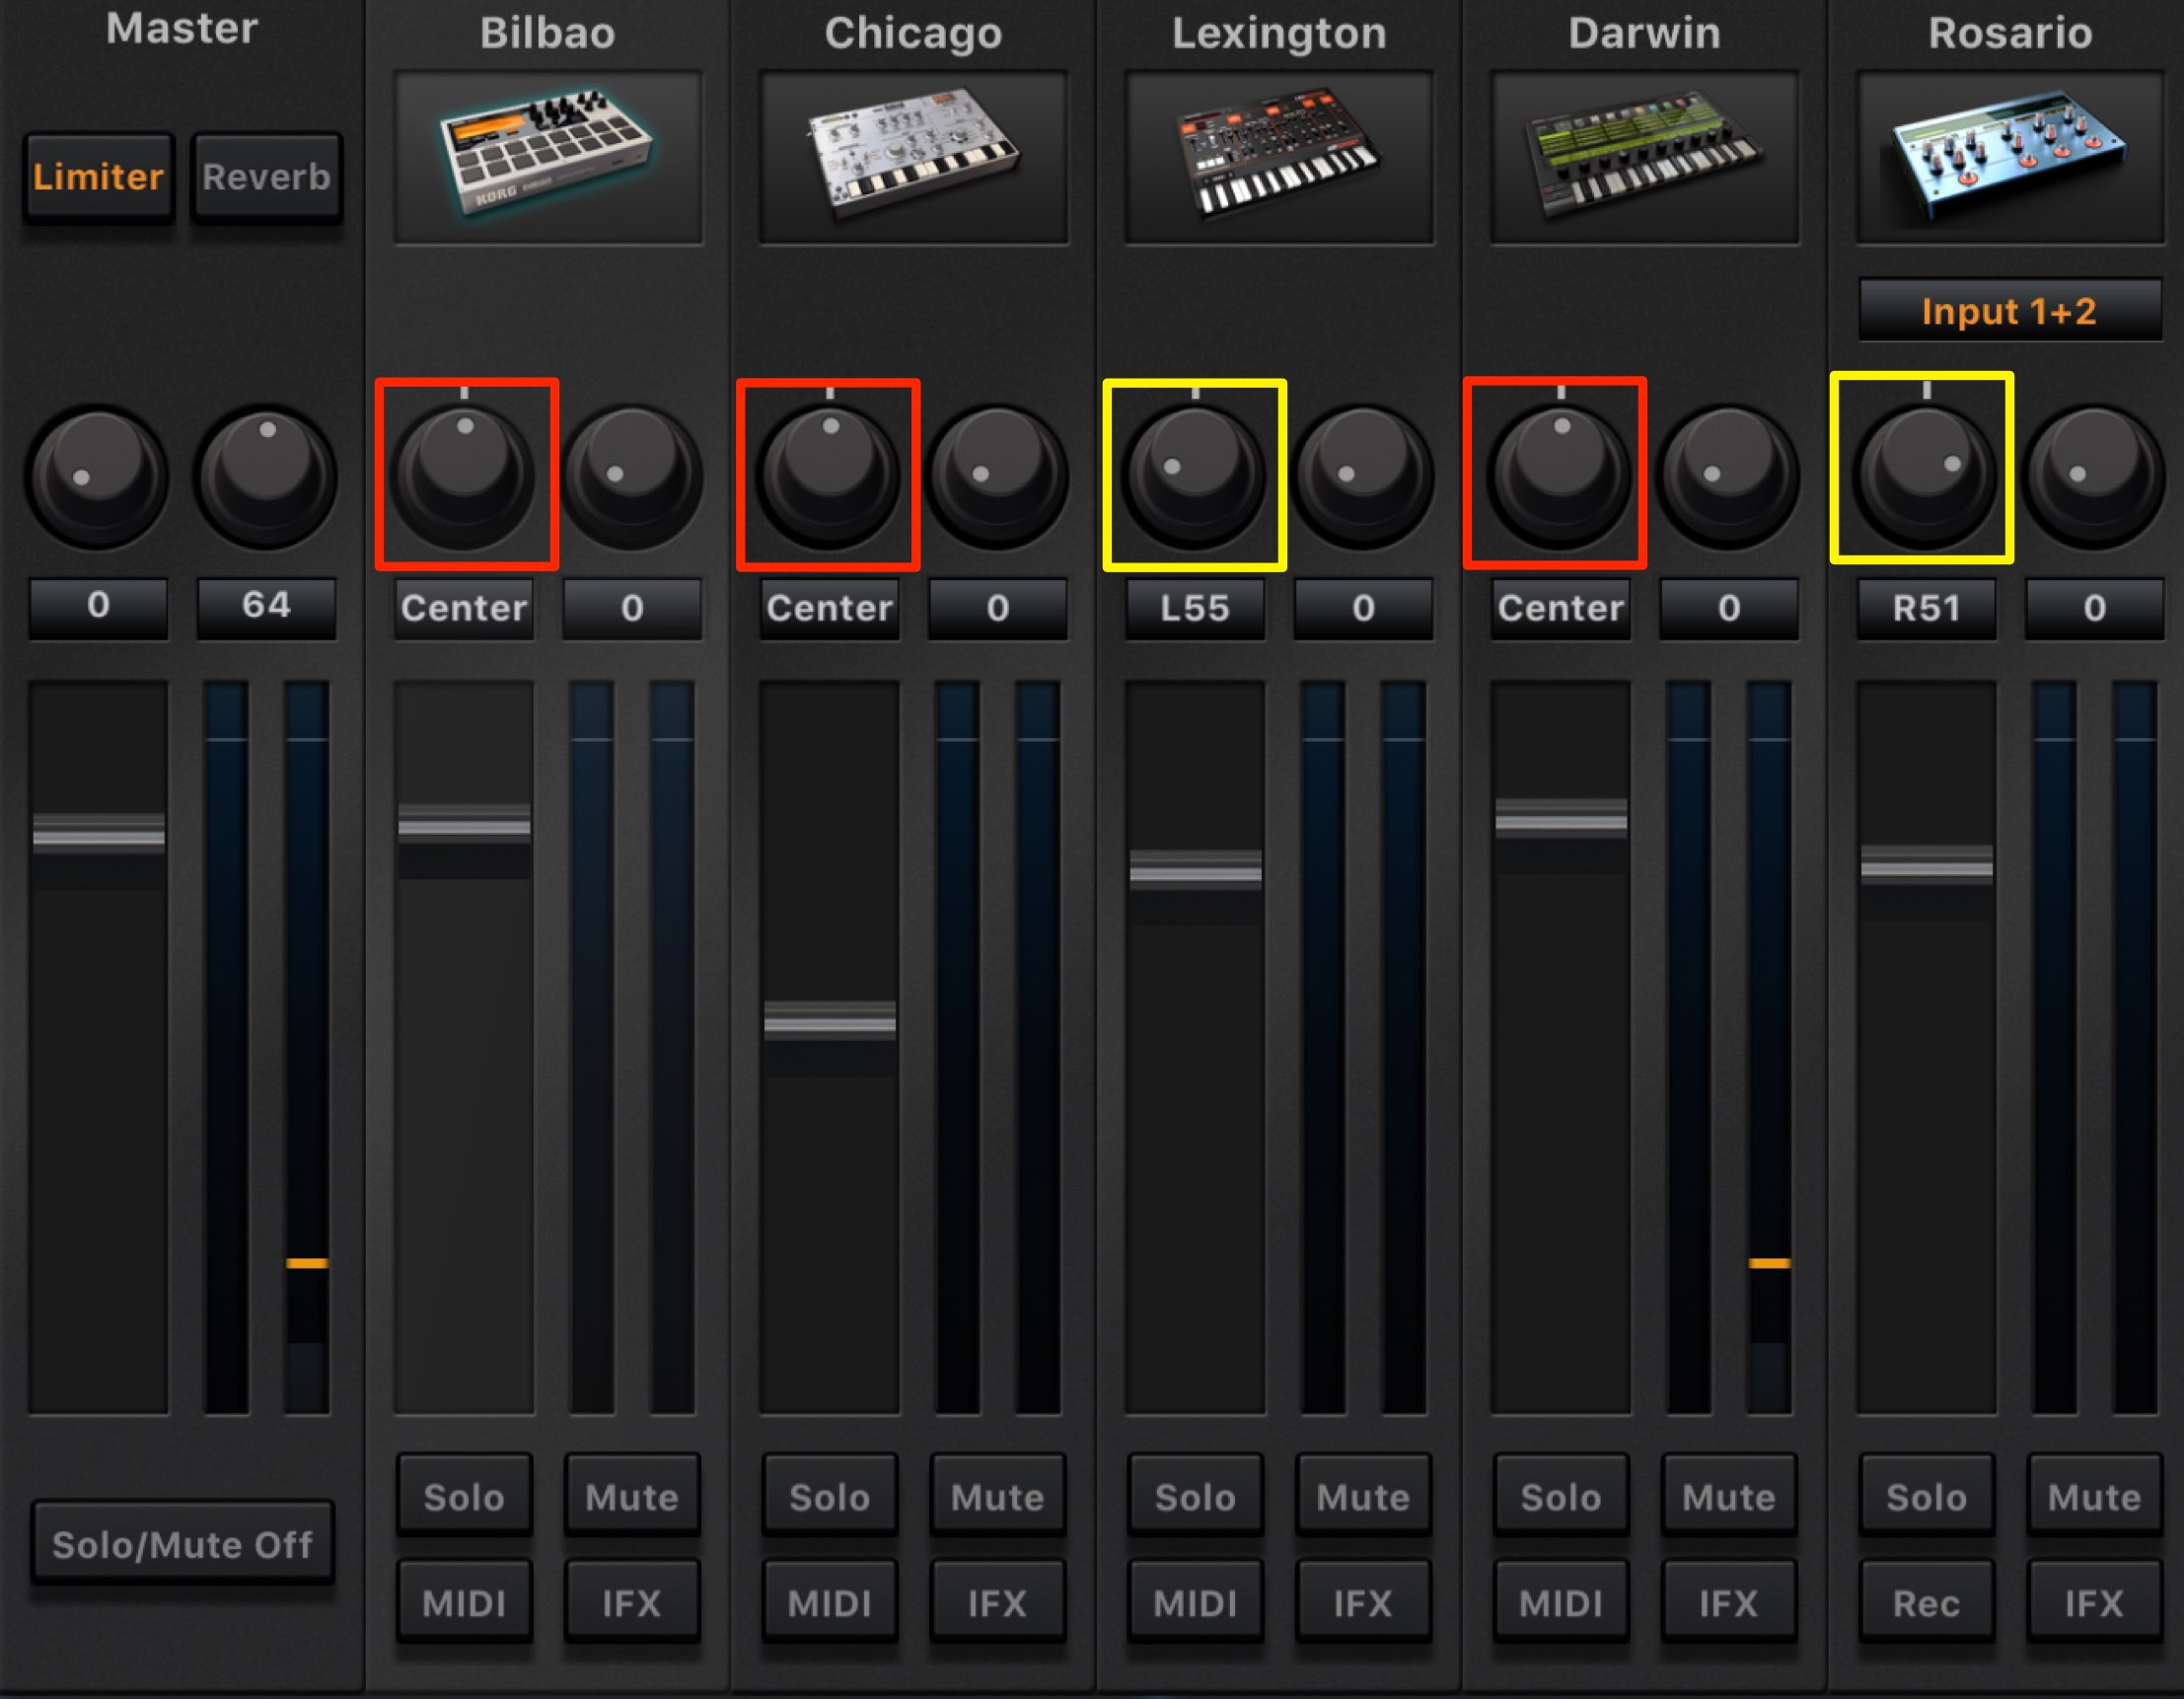Viewport: 2184px width, 1699px height.
Task: Open MIDI settings for Bilbao
Action: point(464,1603)
